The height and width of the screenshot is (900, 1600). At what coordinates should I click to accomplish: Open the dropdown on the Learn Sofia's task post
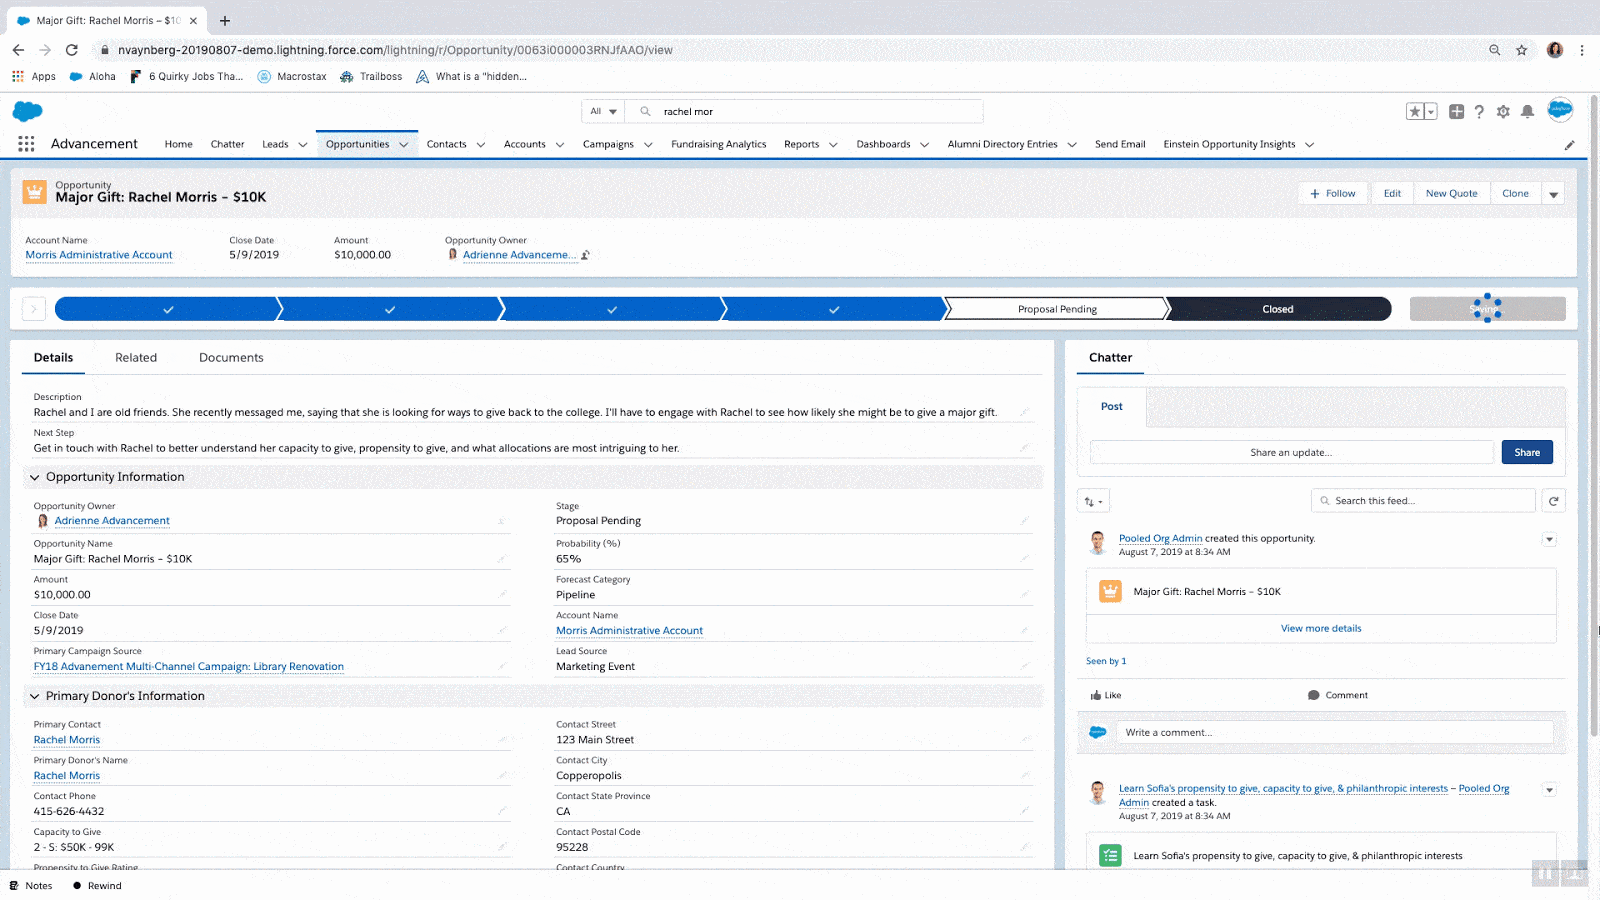coord(1549,790)
